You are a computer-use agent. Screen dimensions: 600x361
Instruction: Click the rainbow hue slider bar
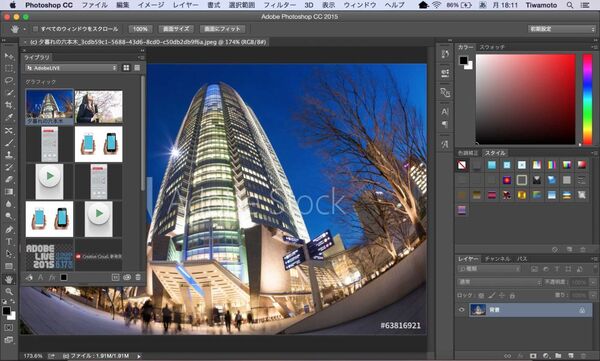587,100
